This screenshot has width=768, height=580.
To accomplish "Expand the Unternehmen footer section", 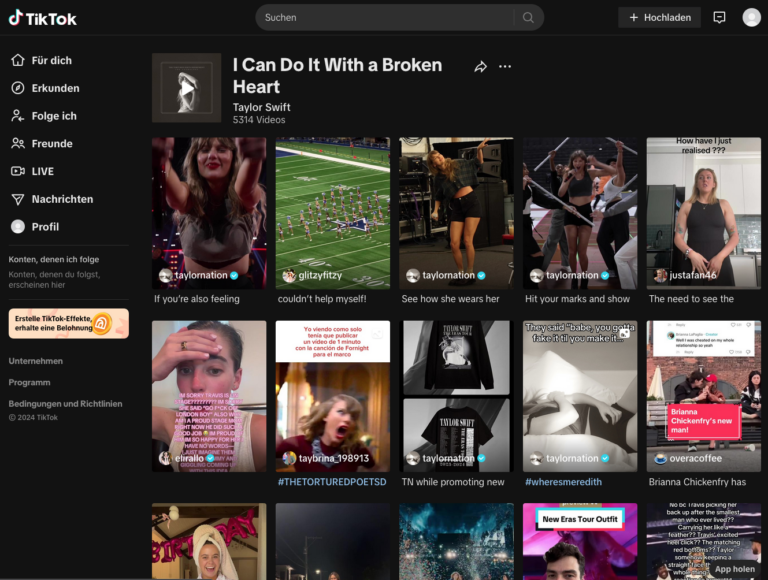I will [x=36, y=361].
